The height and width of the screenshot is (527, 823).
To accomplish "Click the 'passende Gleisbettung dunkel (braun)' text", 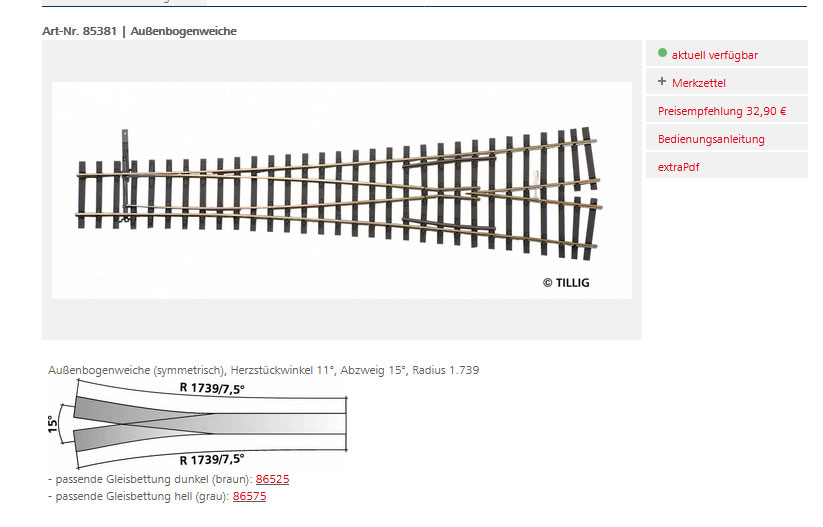I will click(150, 480).
